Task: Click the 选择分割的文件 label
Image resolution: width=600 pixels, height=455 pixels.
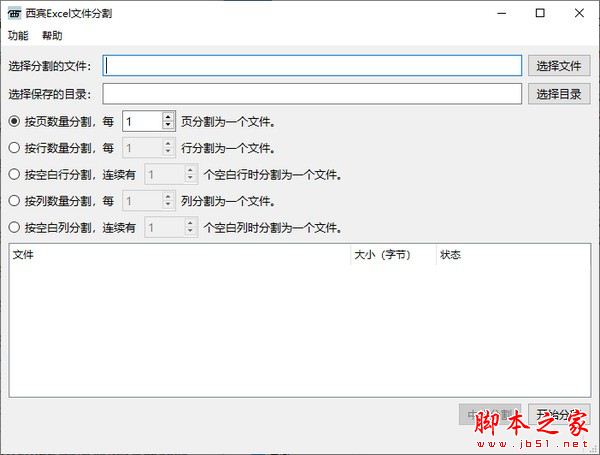Action: (x=50, y=66)
